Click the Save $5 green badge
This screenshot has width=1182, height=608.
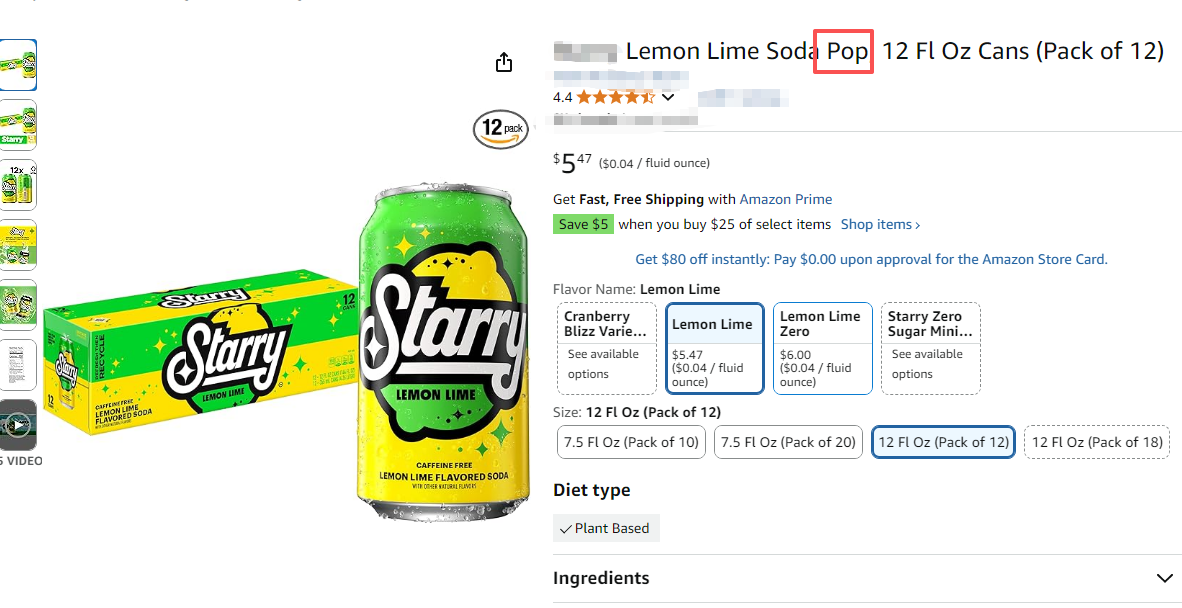583,225
